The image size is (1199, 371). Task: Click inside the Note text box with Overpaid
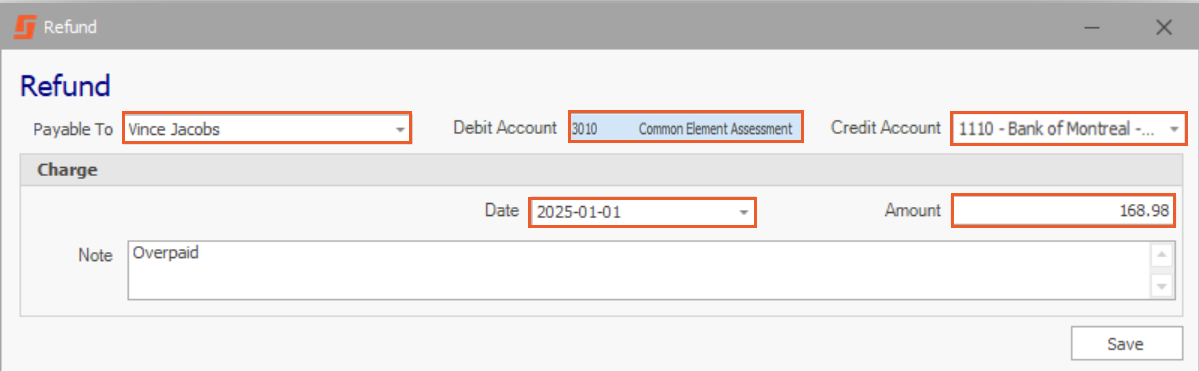click(x=638, y=270)
